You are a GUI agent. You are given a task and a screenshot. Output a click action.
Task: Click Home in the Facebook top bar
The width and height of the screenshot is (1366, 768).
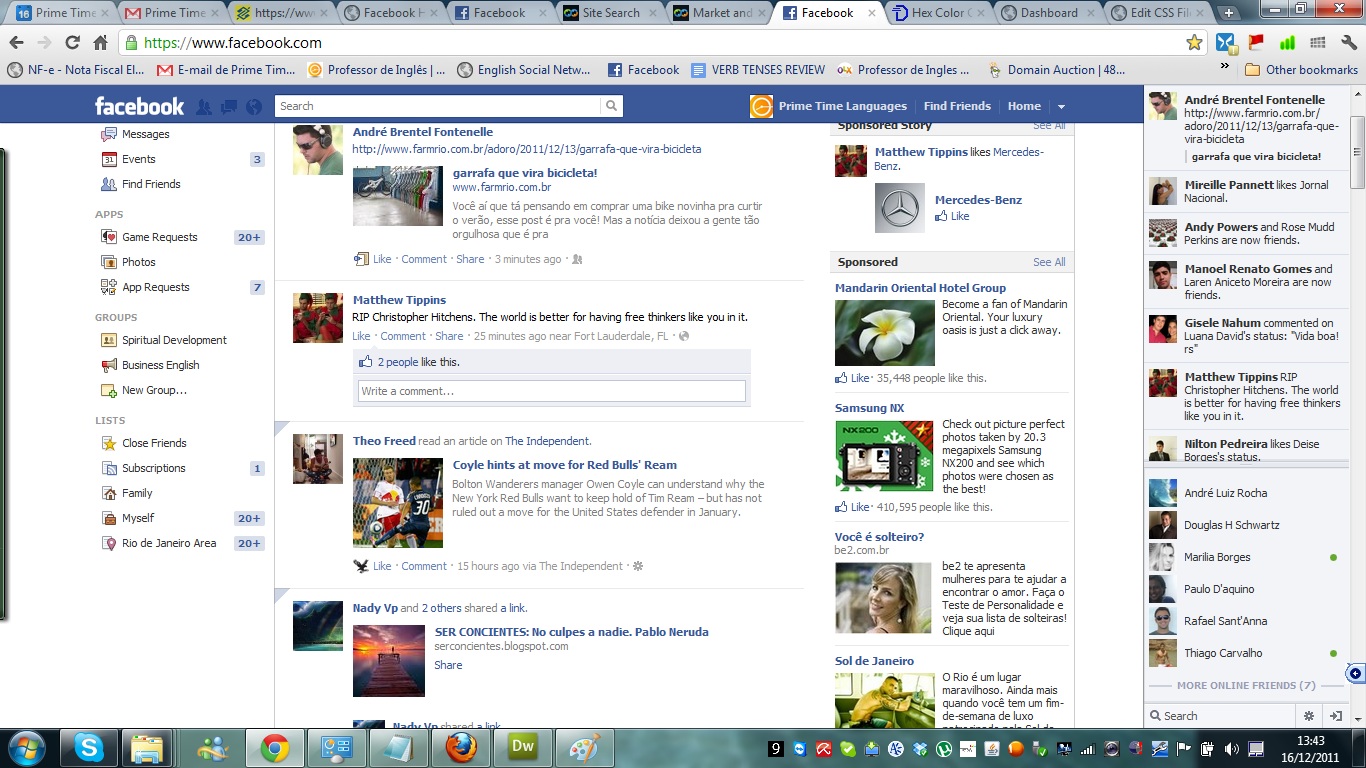[x=1024, y=106]
